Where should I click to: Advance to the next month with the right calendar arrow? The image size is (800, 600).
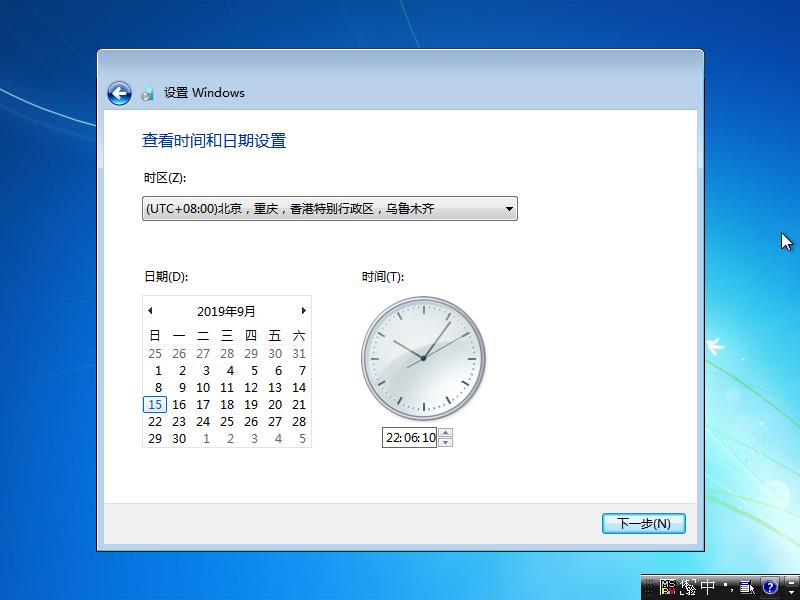click(304, 311)
